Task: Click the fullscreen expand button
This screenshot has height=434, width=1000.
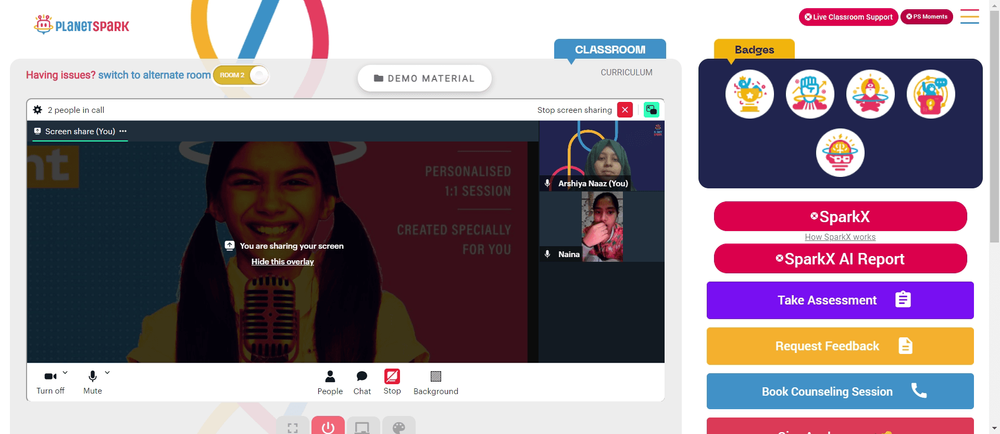Action: (293, 426)
